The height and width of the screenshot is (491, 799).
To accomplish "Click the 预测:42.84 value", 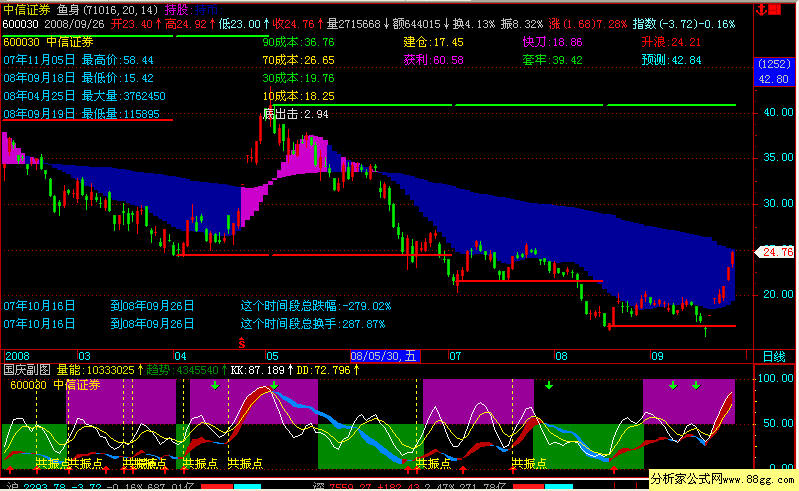I will point(671,60).
